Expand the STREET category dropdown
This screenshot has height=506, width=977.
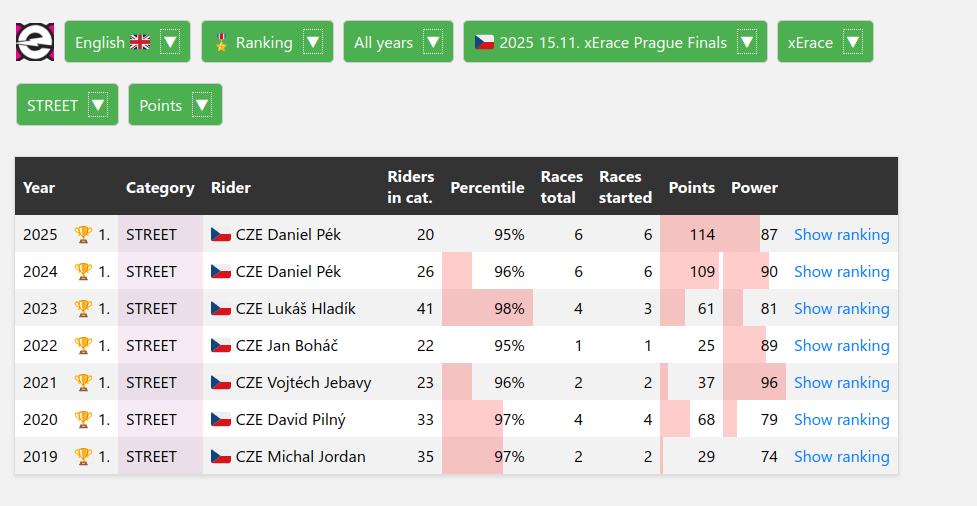point(67,105)
